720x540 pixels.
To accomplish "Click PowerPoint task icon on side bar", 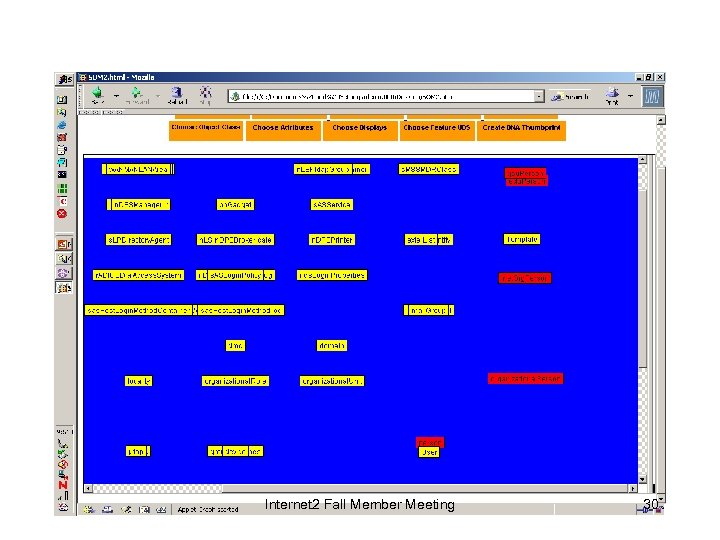I will (64, 244).
